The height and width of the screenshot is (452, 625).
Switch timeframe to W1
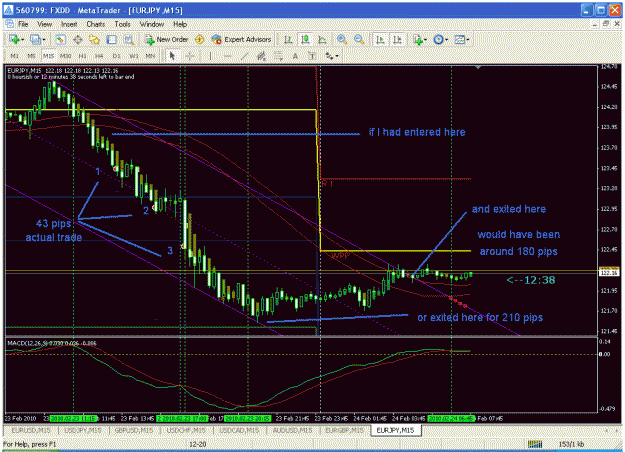134,56
